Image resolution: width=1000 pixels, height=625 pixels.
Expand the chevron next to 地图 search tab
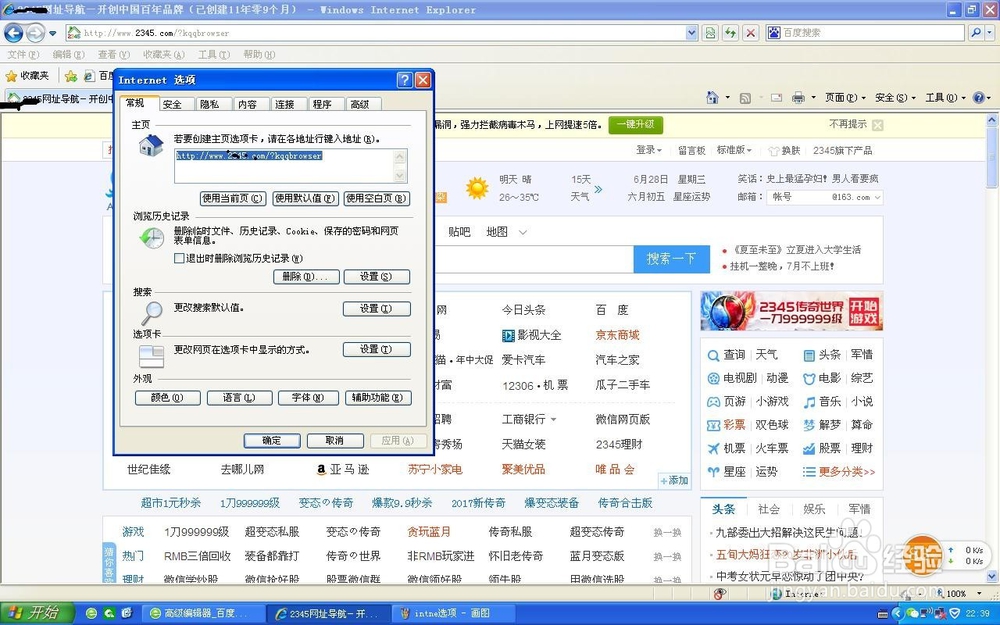click(x=523, y=232)
